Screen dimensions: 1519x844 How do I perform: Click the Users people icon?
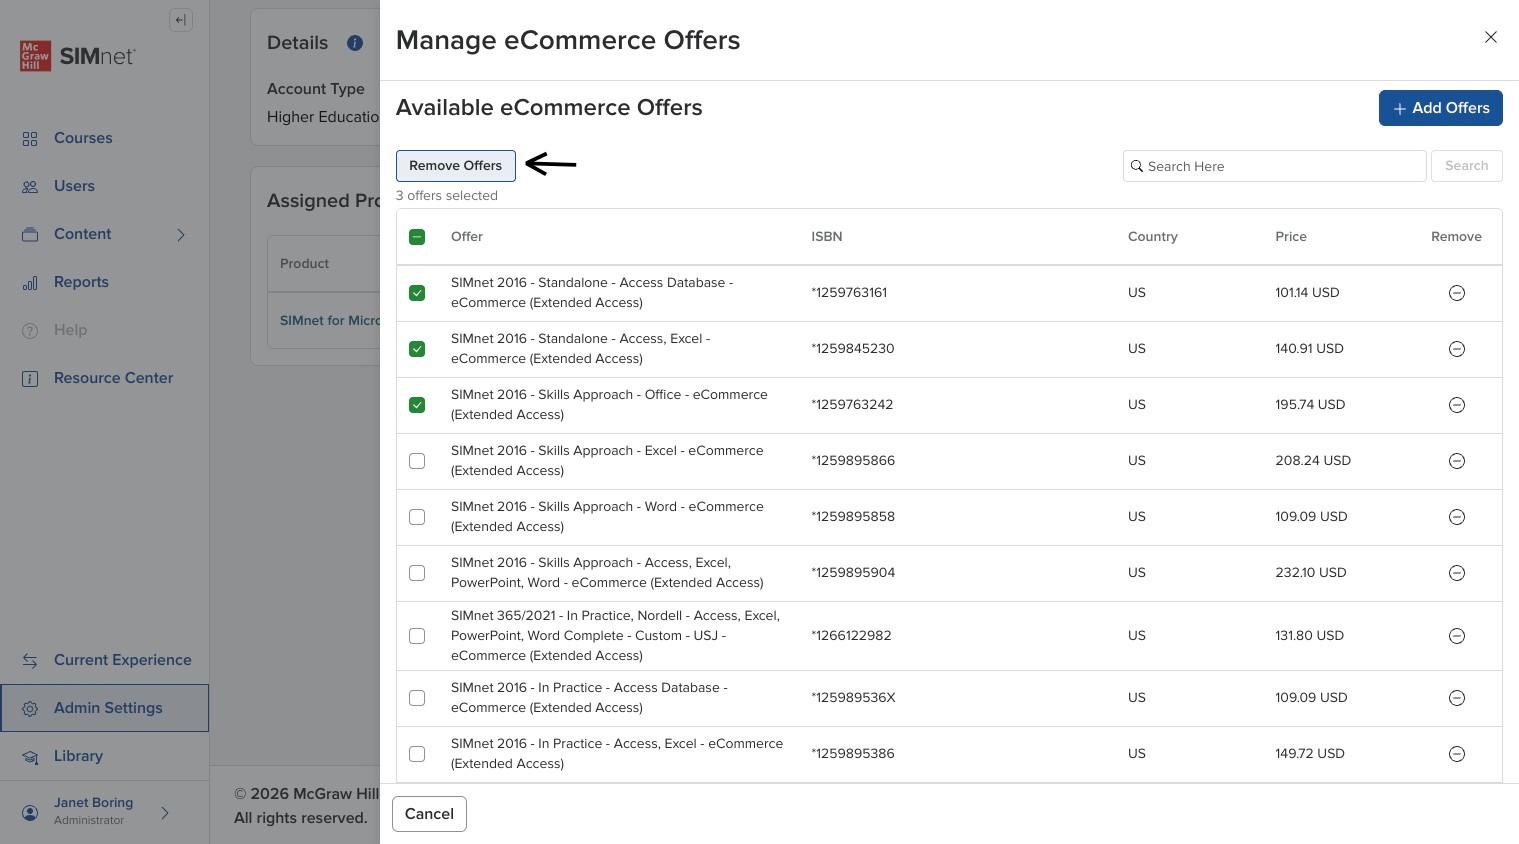point(30,187)
